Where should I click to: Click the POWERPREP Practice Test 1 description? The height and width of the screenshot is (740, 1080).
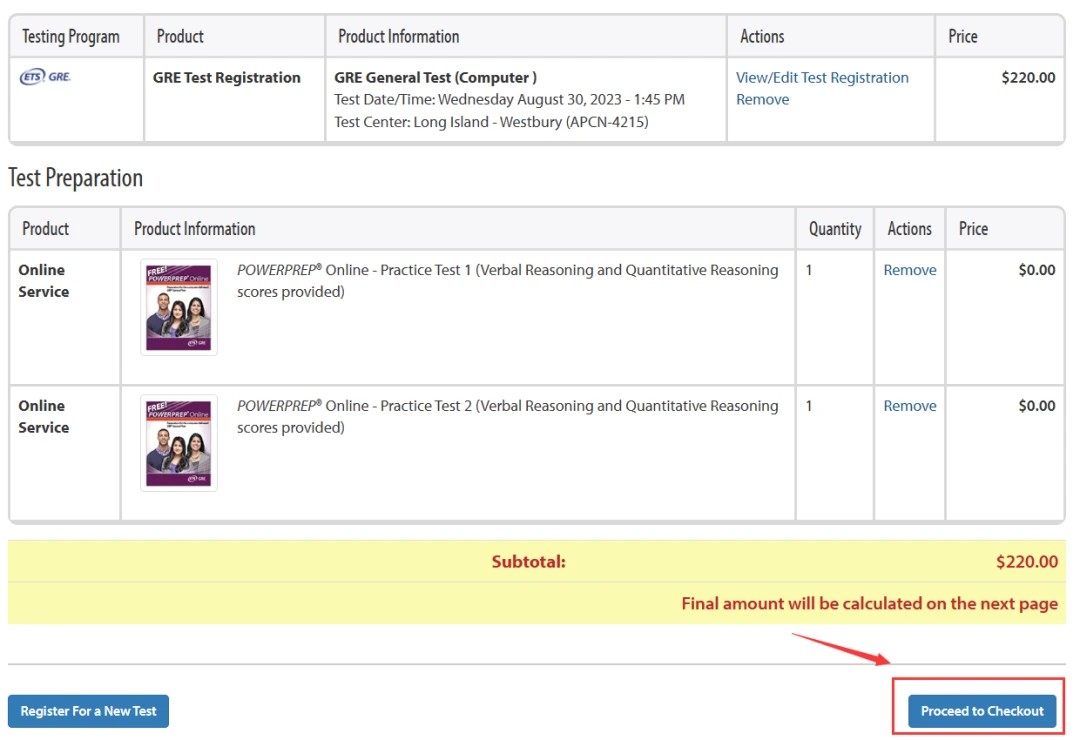(x=507, y=280)
